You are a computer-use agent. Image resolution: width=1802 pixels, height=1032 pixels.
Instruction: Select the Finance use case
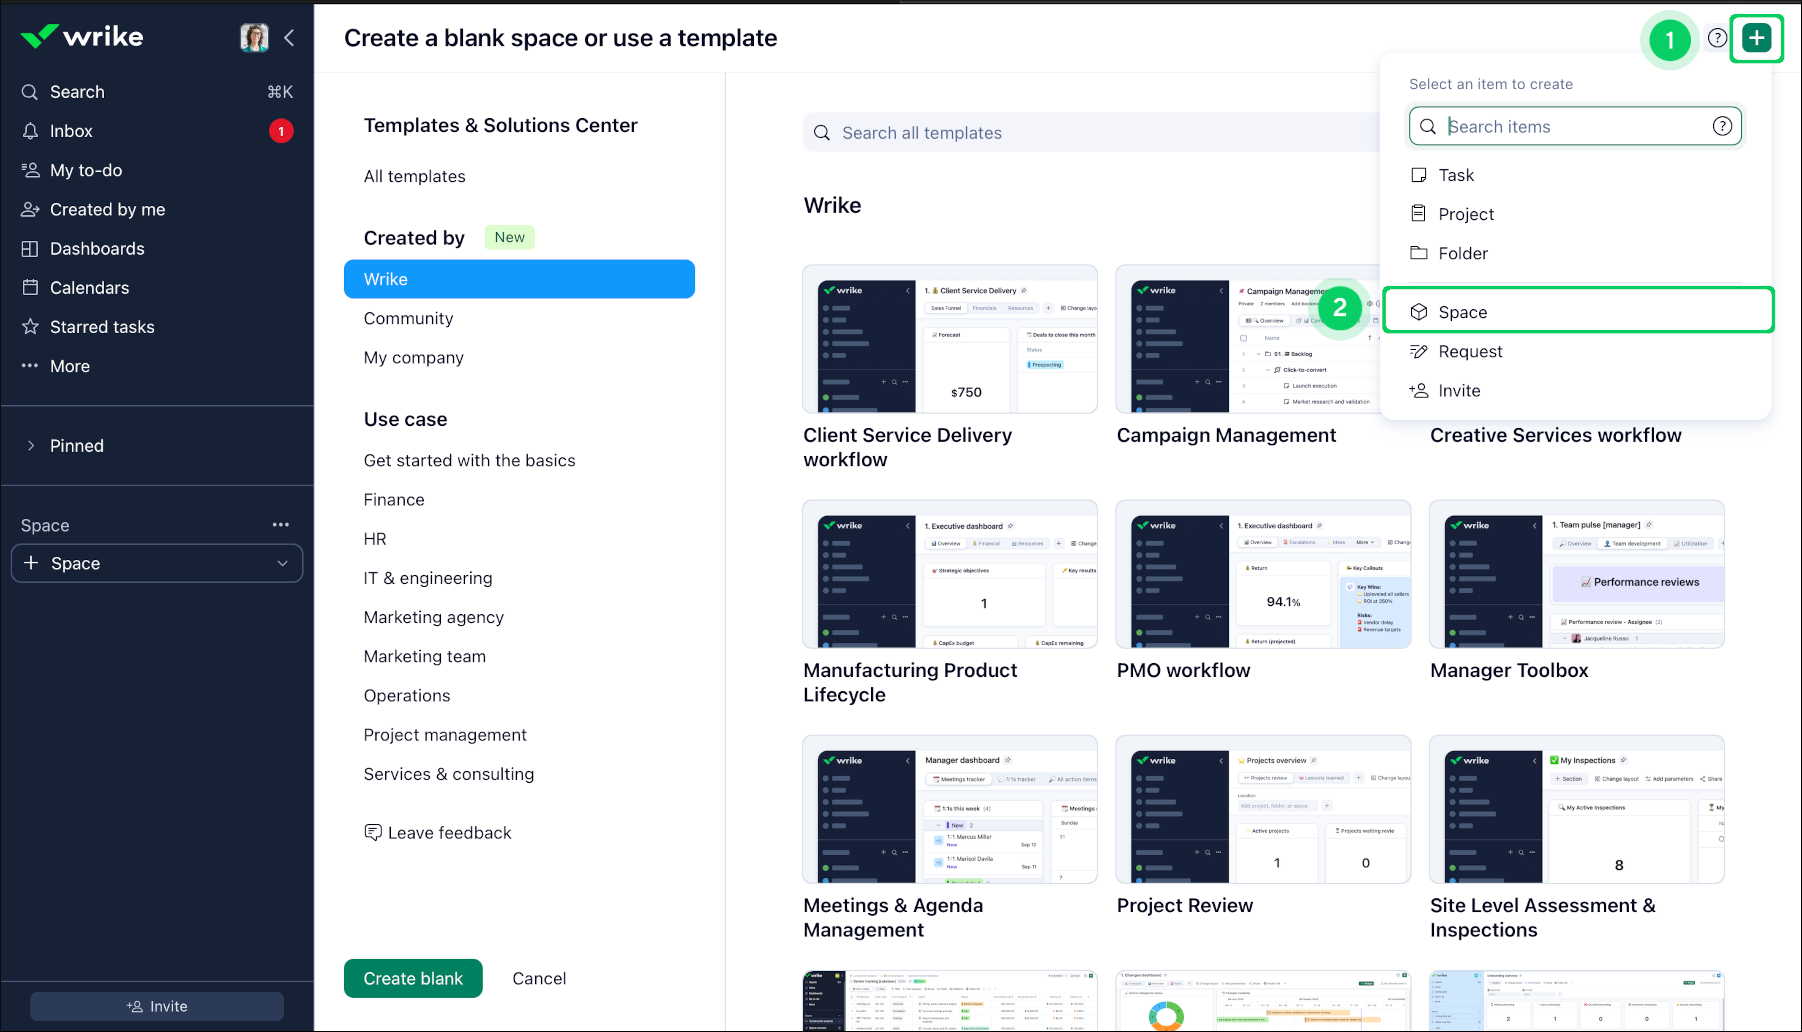click(394, 499)
